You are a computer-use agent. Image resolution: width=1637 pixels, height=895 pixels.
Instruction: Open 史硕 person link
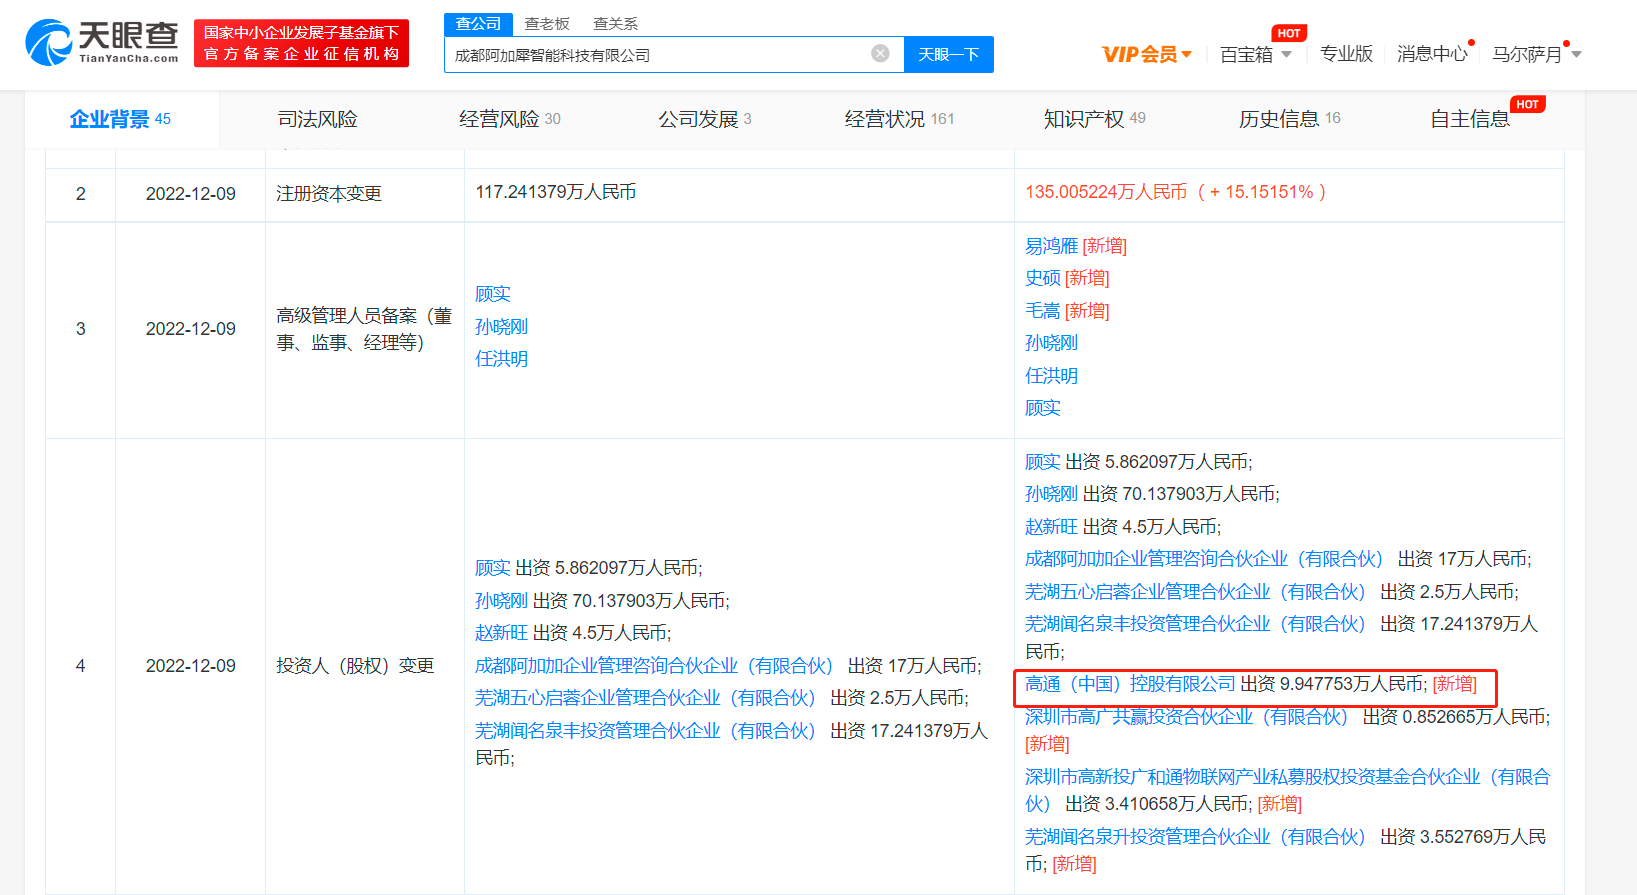click(x=1042, y=278)
